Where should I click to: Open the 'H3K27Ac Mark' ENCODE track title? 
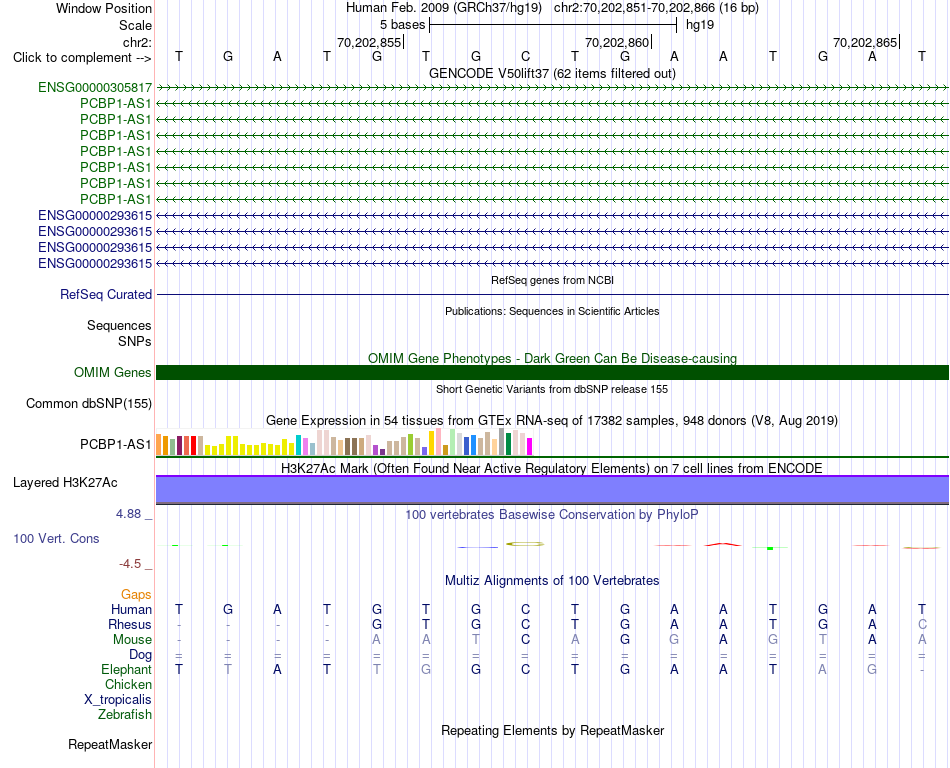coord(552,468)
